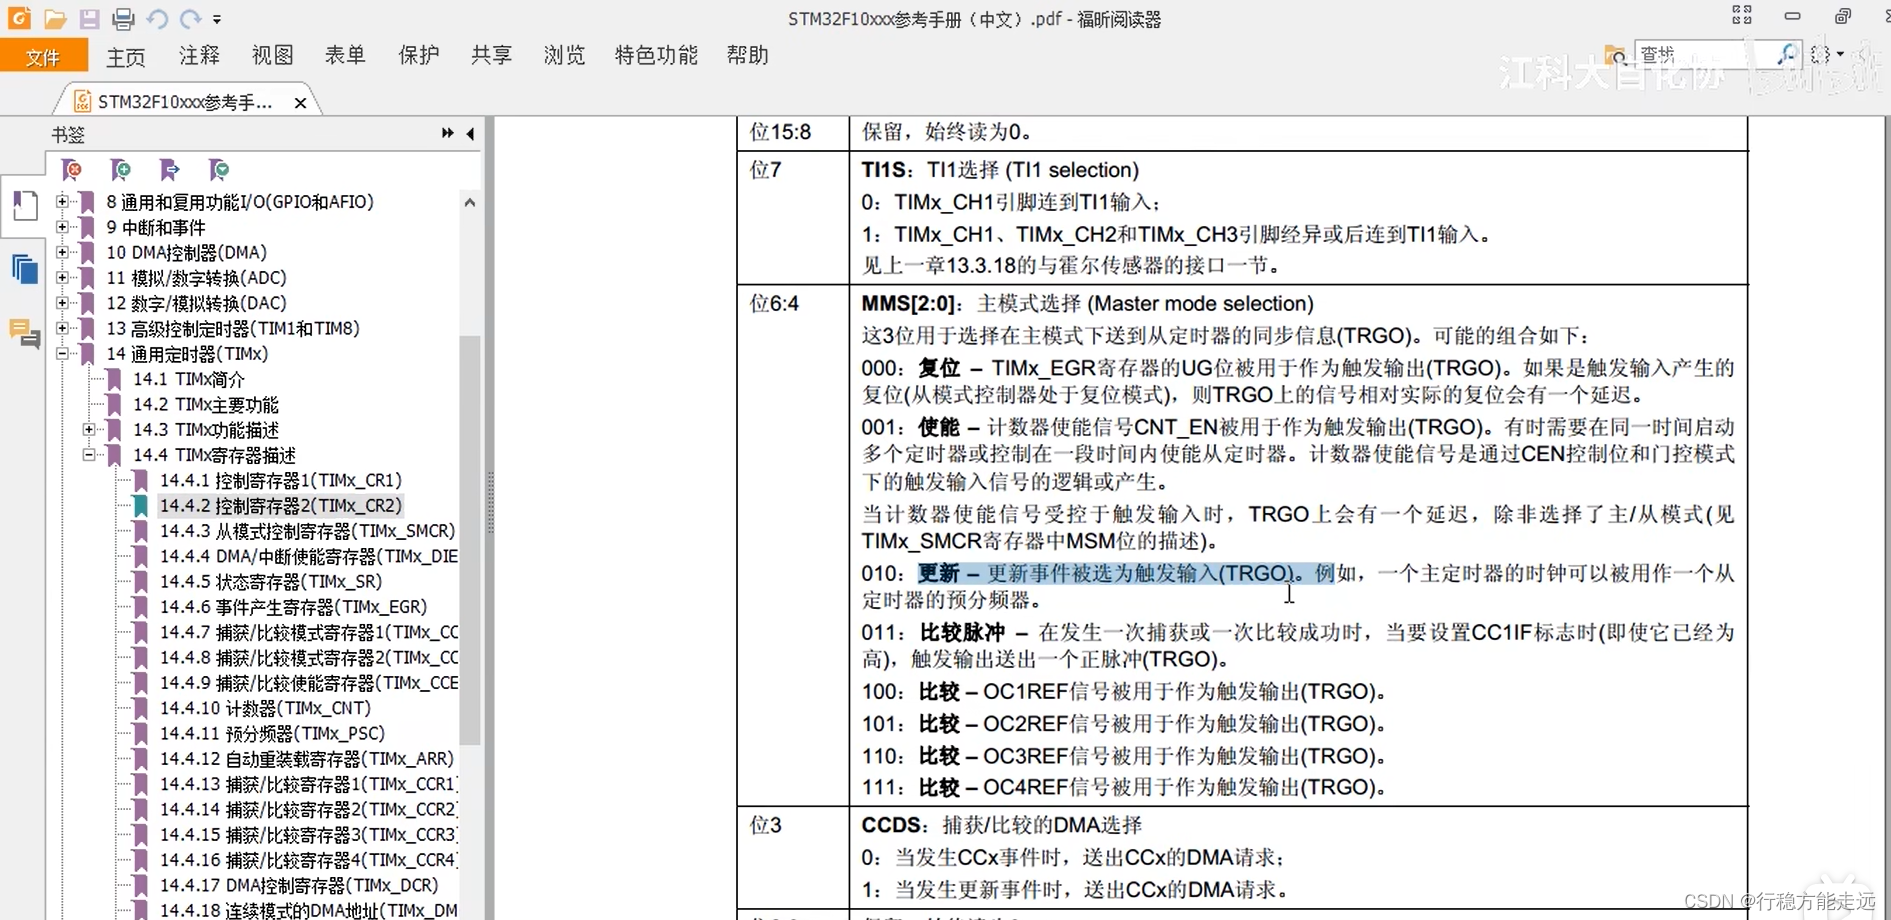
Task: Collapse the bookmark panel with left arrow
Action: pos(470,133)
